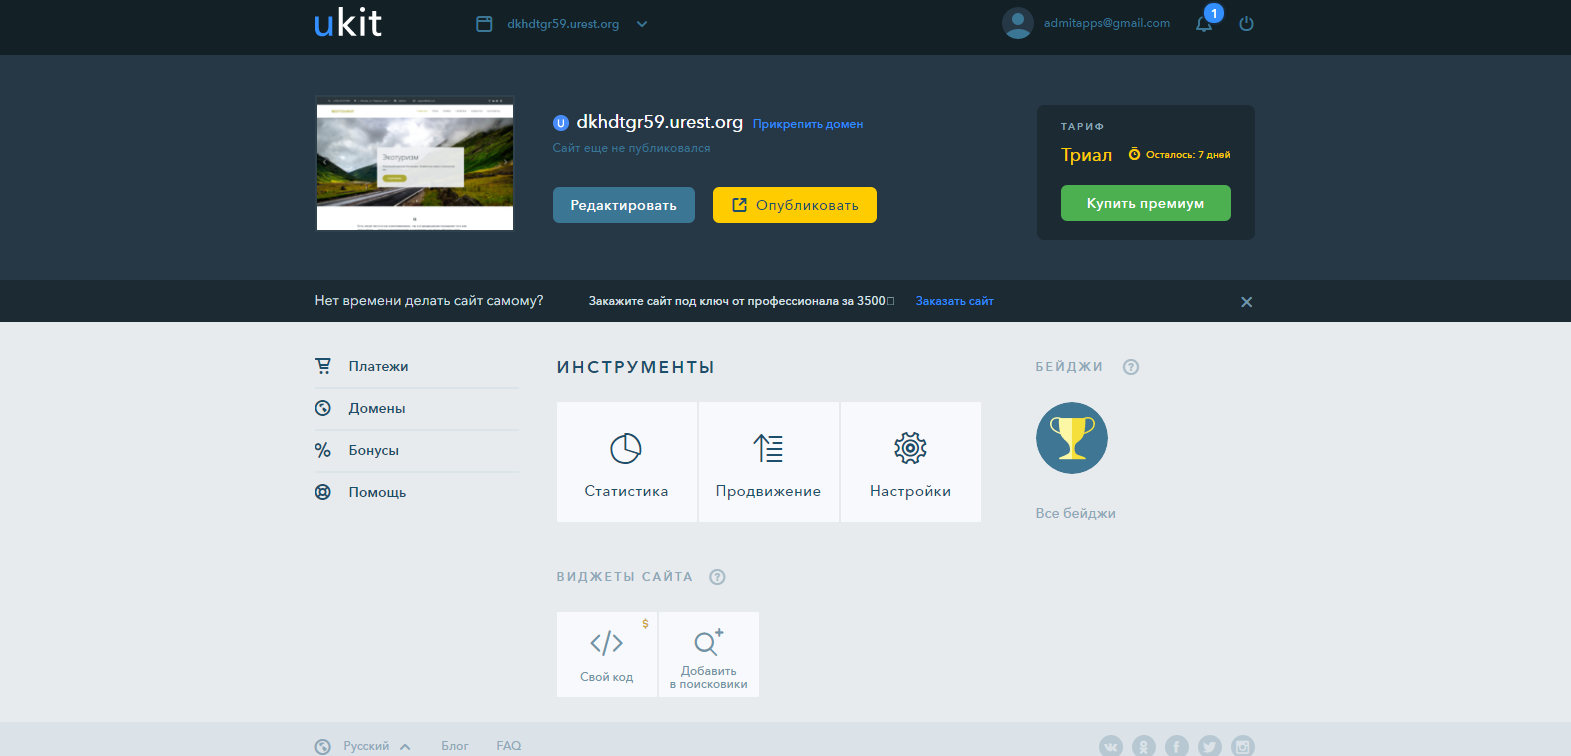Log out using the power icon
Image resolution: width=1571 pixels, height=756 pixels.
click(1246, 24)
